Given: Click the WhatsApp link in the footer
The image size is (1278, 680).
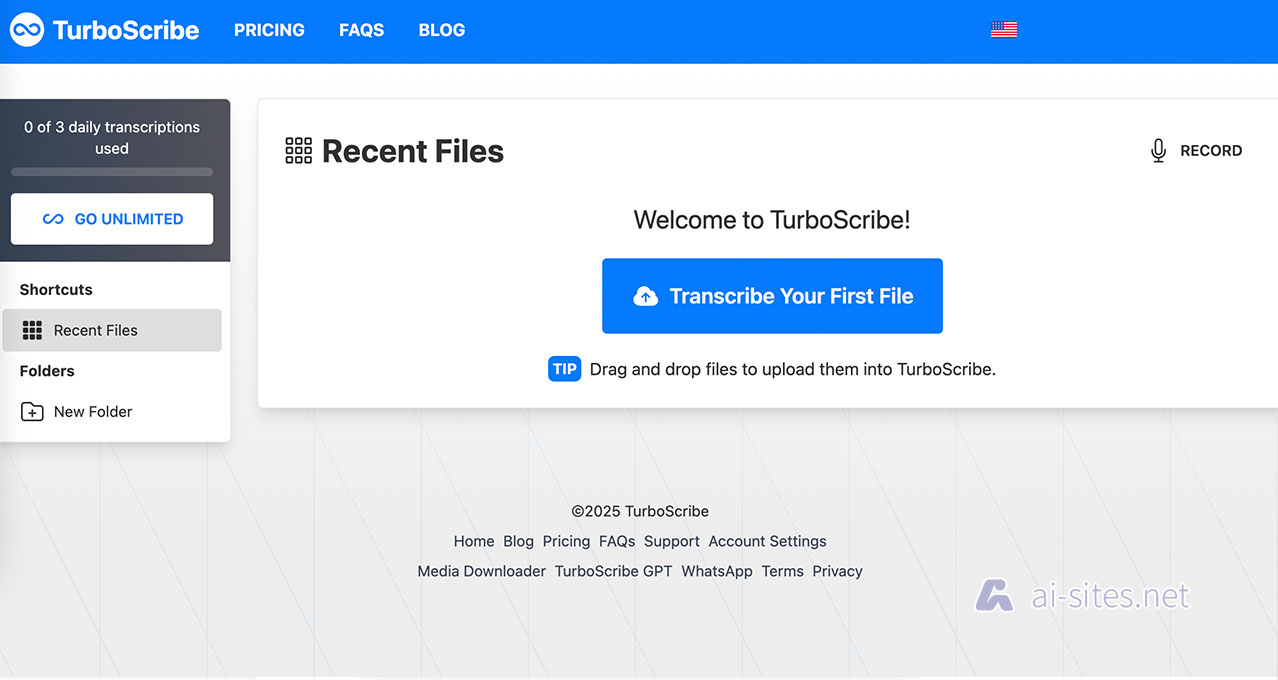Looking at the screenshot, I should (x=717, y=571).
